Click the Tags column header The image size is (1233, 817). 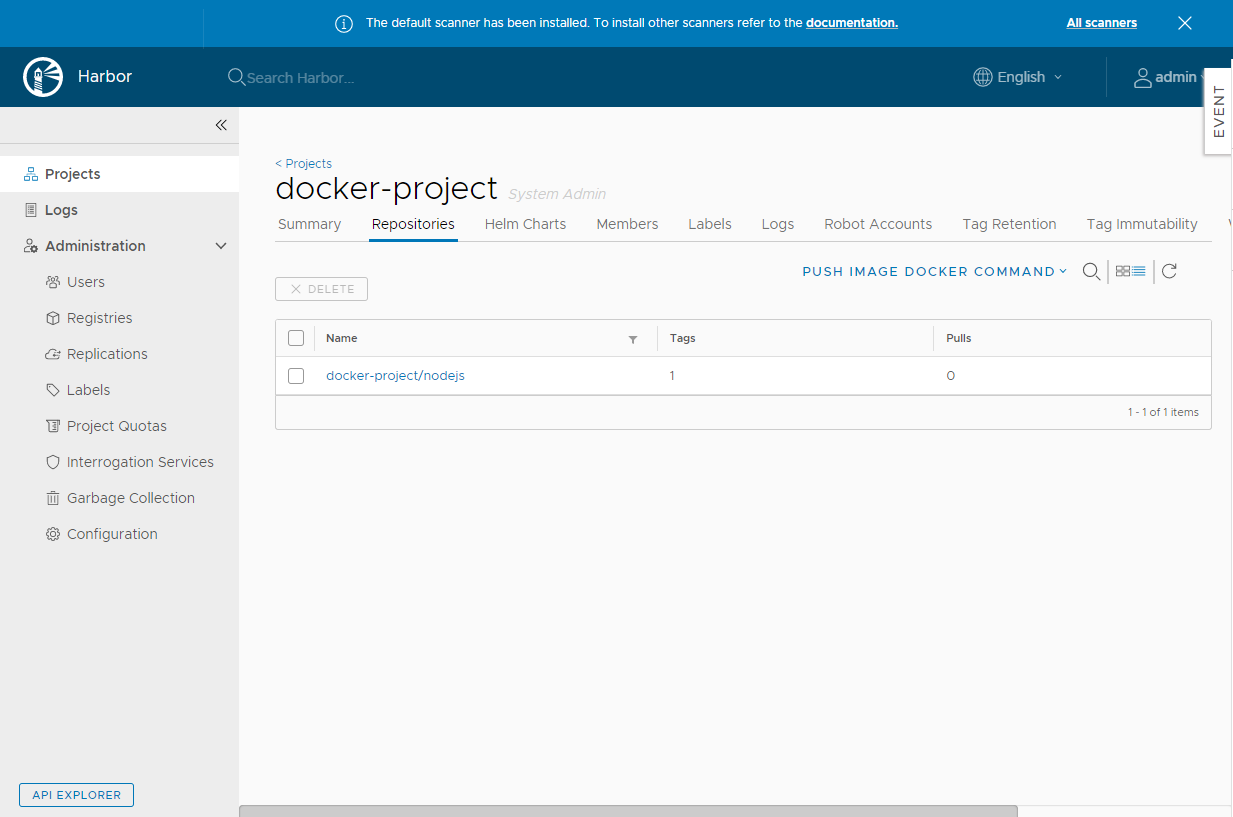[683, 338]
